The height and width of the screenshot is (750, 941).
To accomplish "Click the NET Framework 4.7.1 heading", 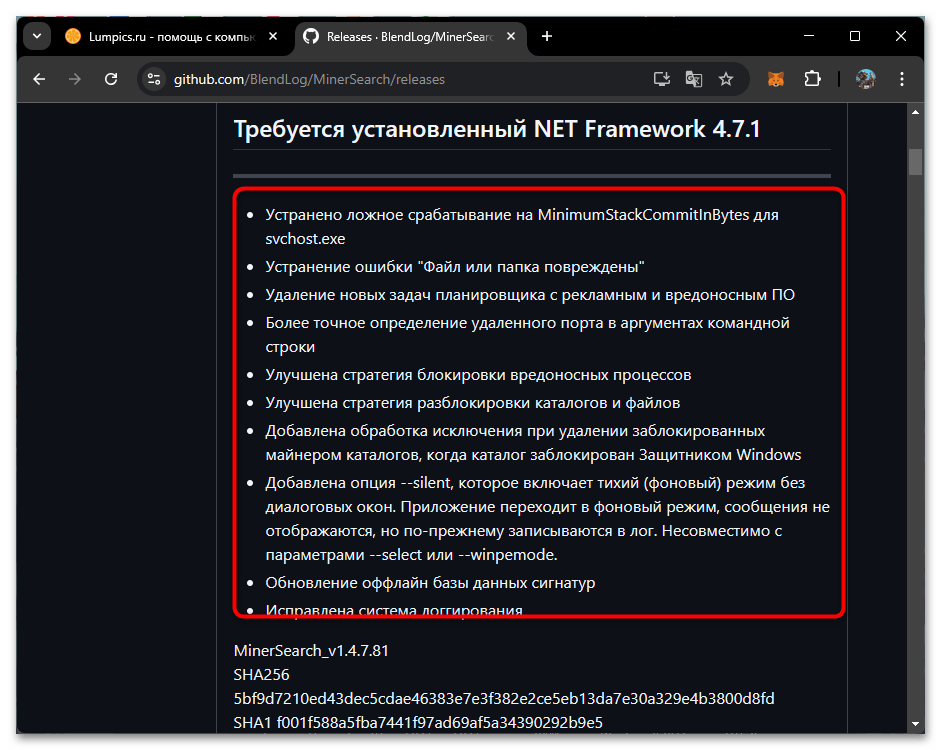I will 497,129.
